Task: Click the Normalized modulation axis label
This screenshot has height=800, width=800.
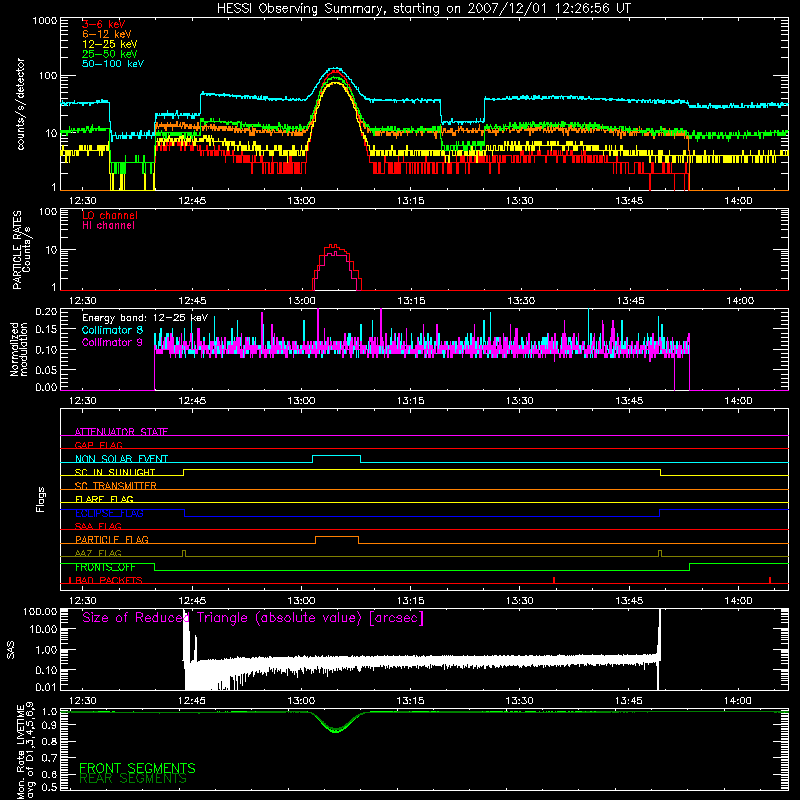Action: (19, 349)
